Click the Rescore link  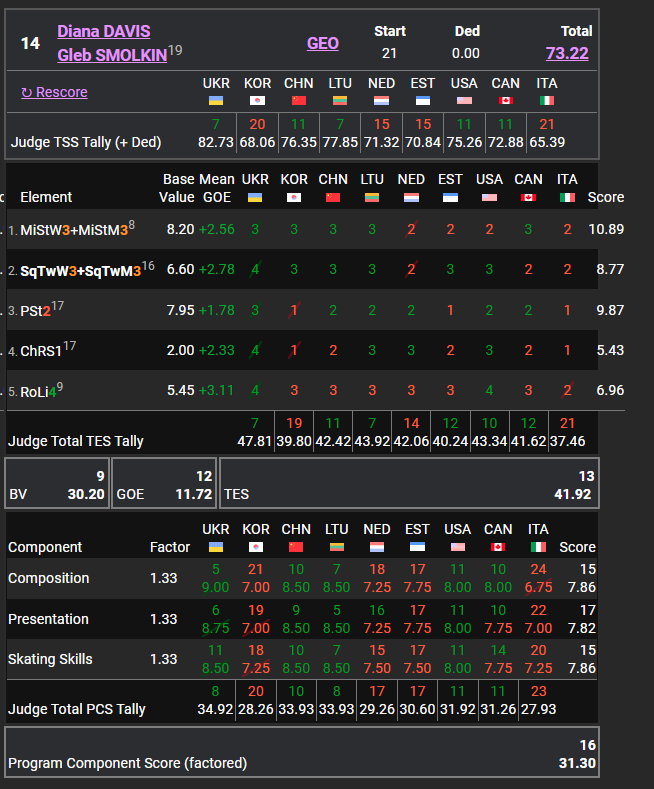tap(54, 92)
